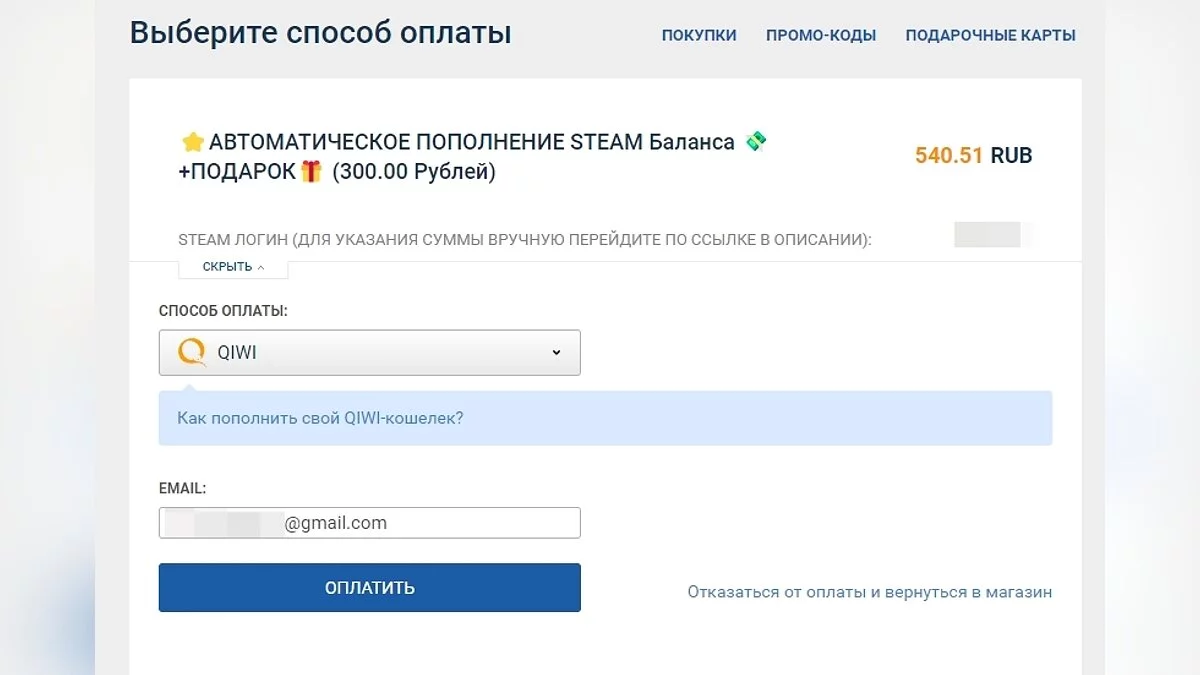Click the blurred Steam login value

tap(988, 236)
